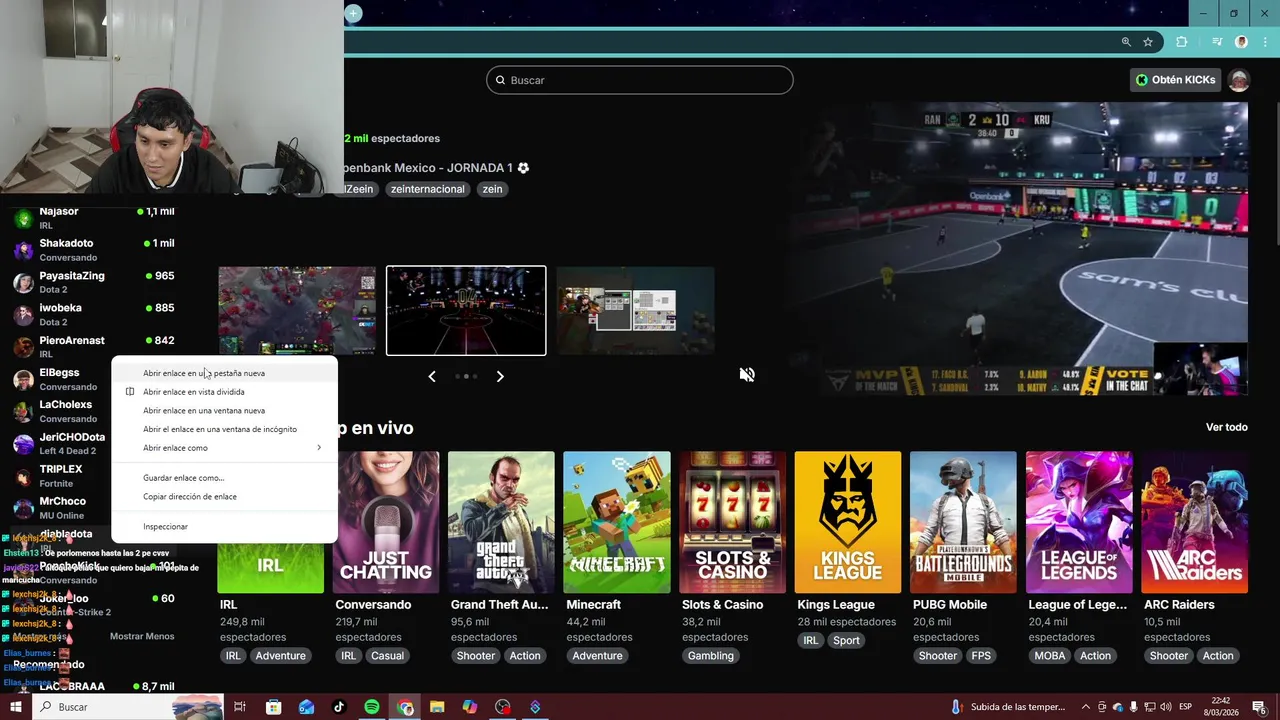Open the Minecraft category card
The height and width of the screenshot is (720, 1280).
click(617, 522)
